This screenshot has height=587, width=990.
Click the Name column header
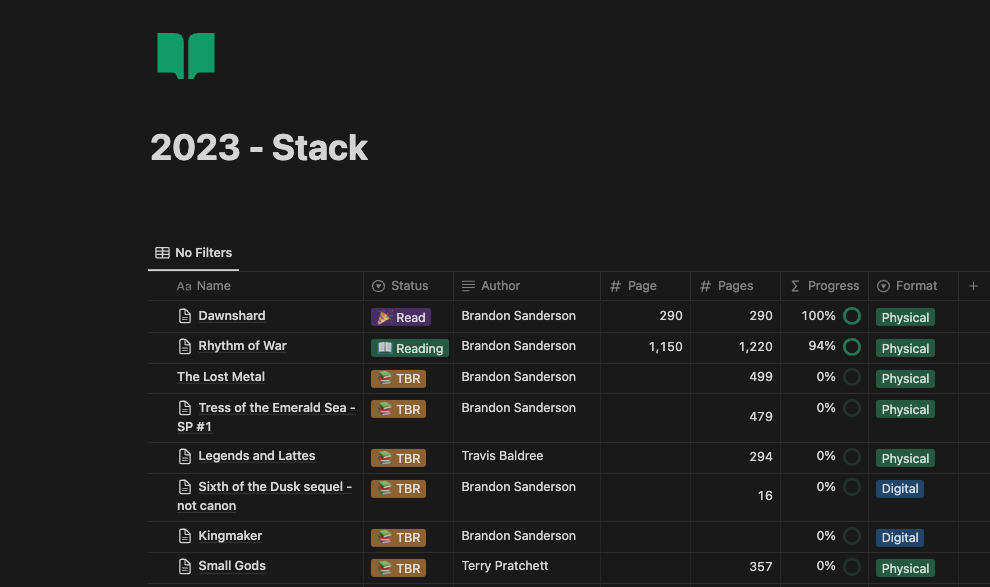(x=213, y=286)
